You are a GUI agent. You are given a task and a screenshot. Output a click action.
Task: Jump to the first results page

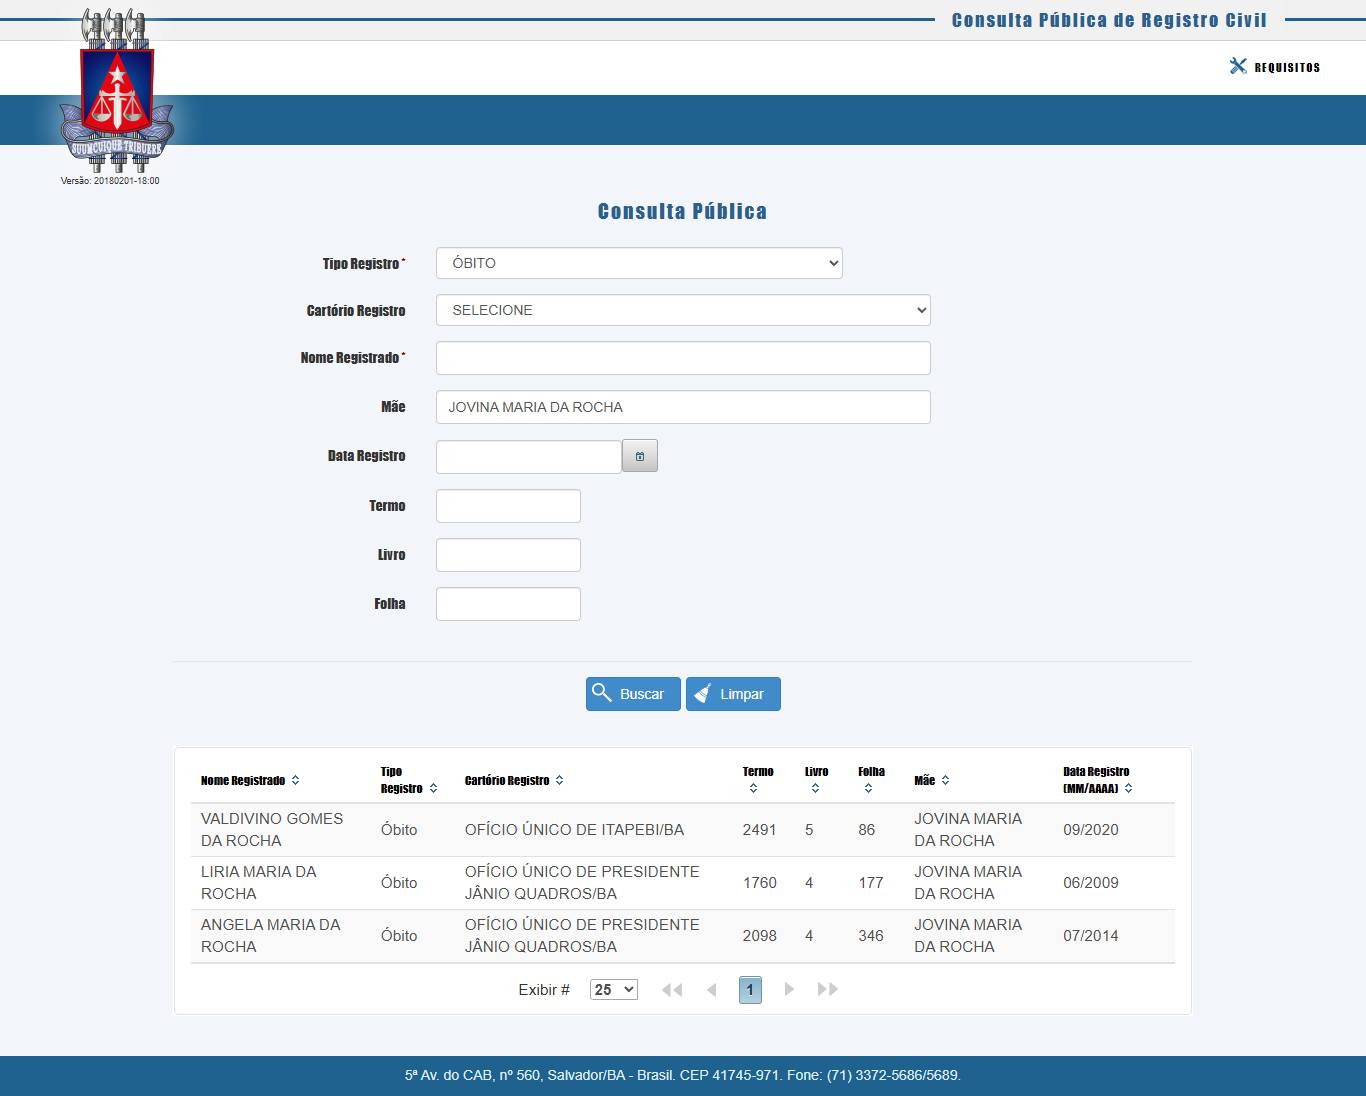[672, 989]
